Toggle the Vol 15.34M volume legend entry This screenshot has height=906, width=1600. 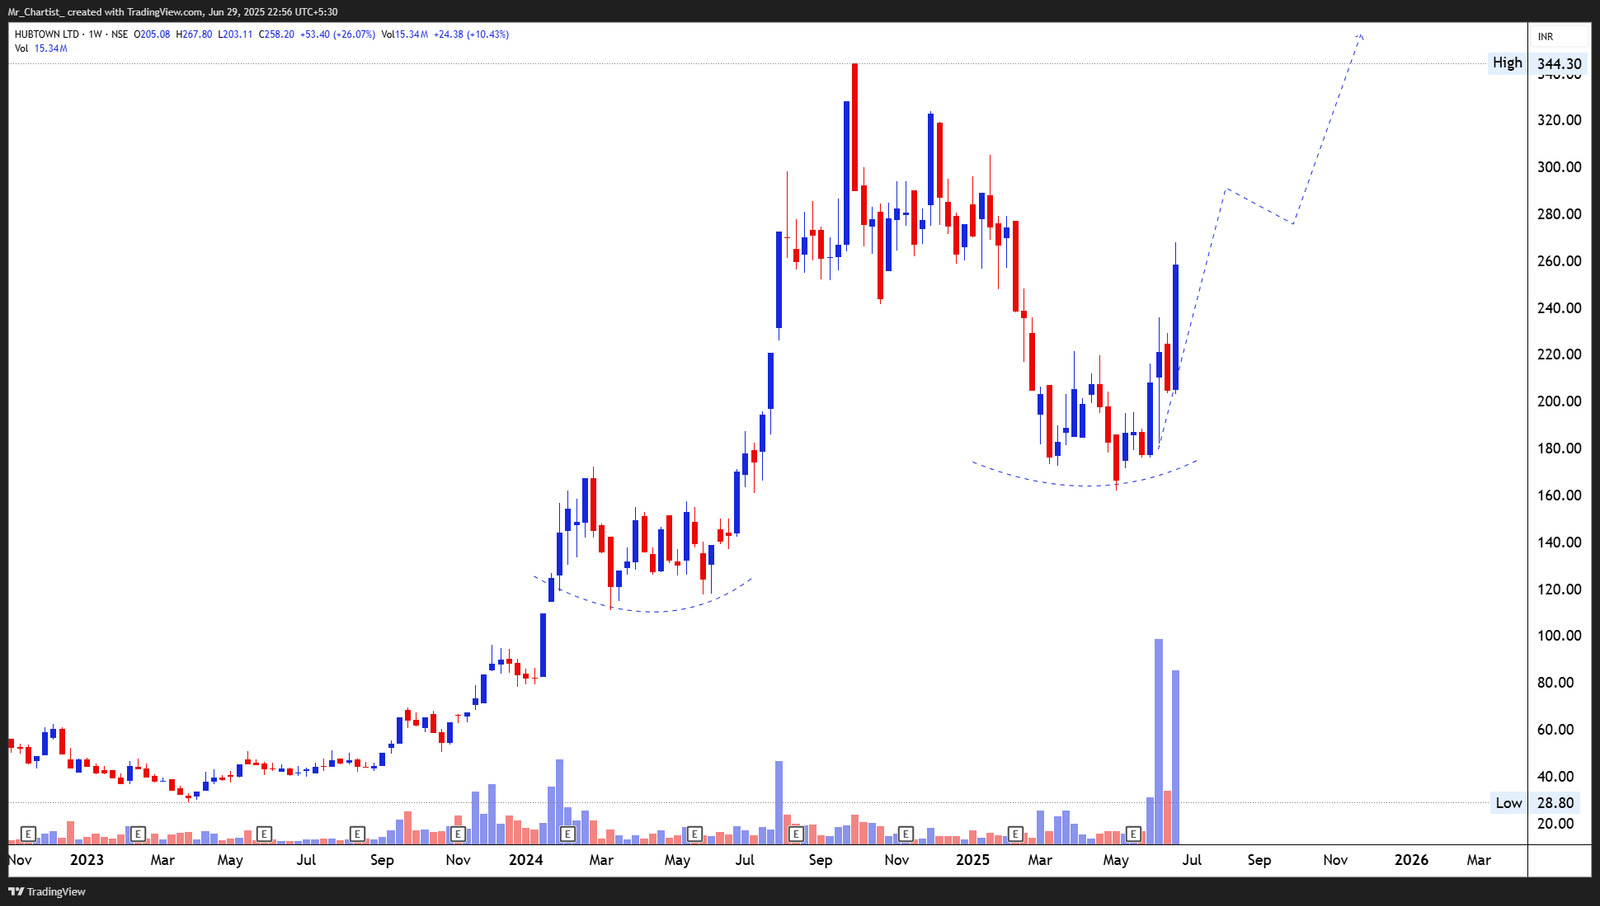[x=40, y=46]
